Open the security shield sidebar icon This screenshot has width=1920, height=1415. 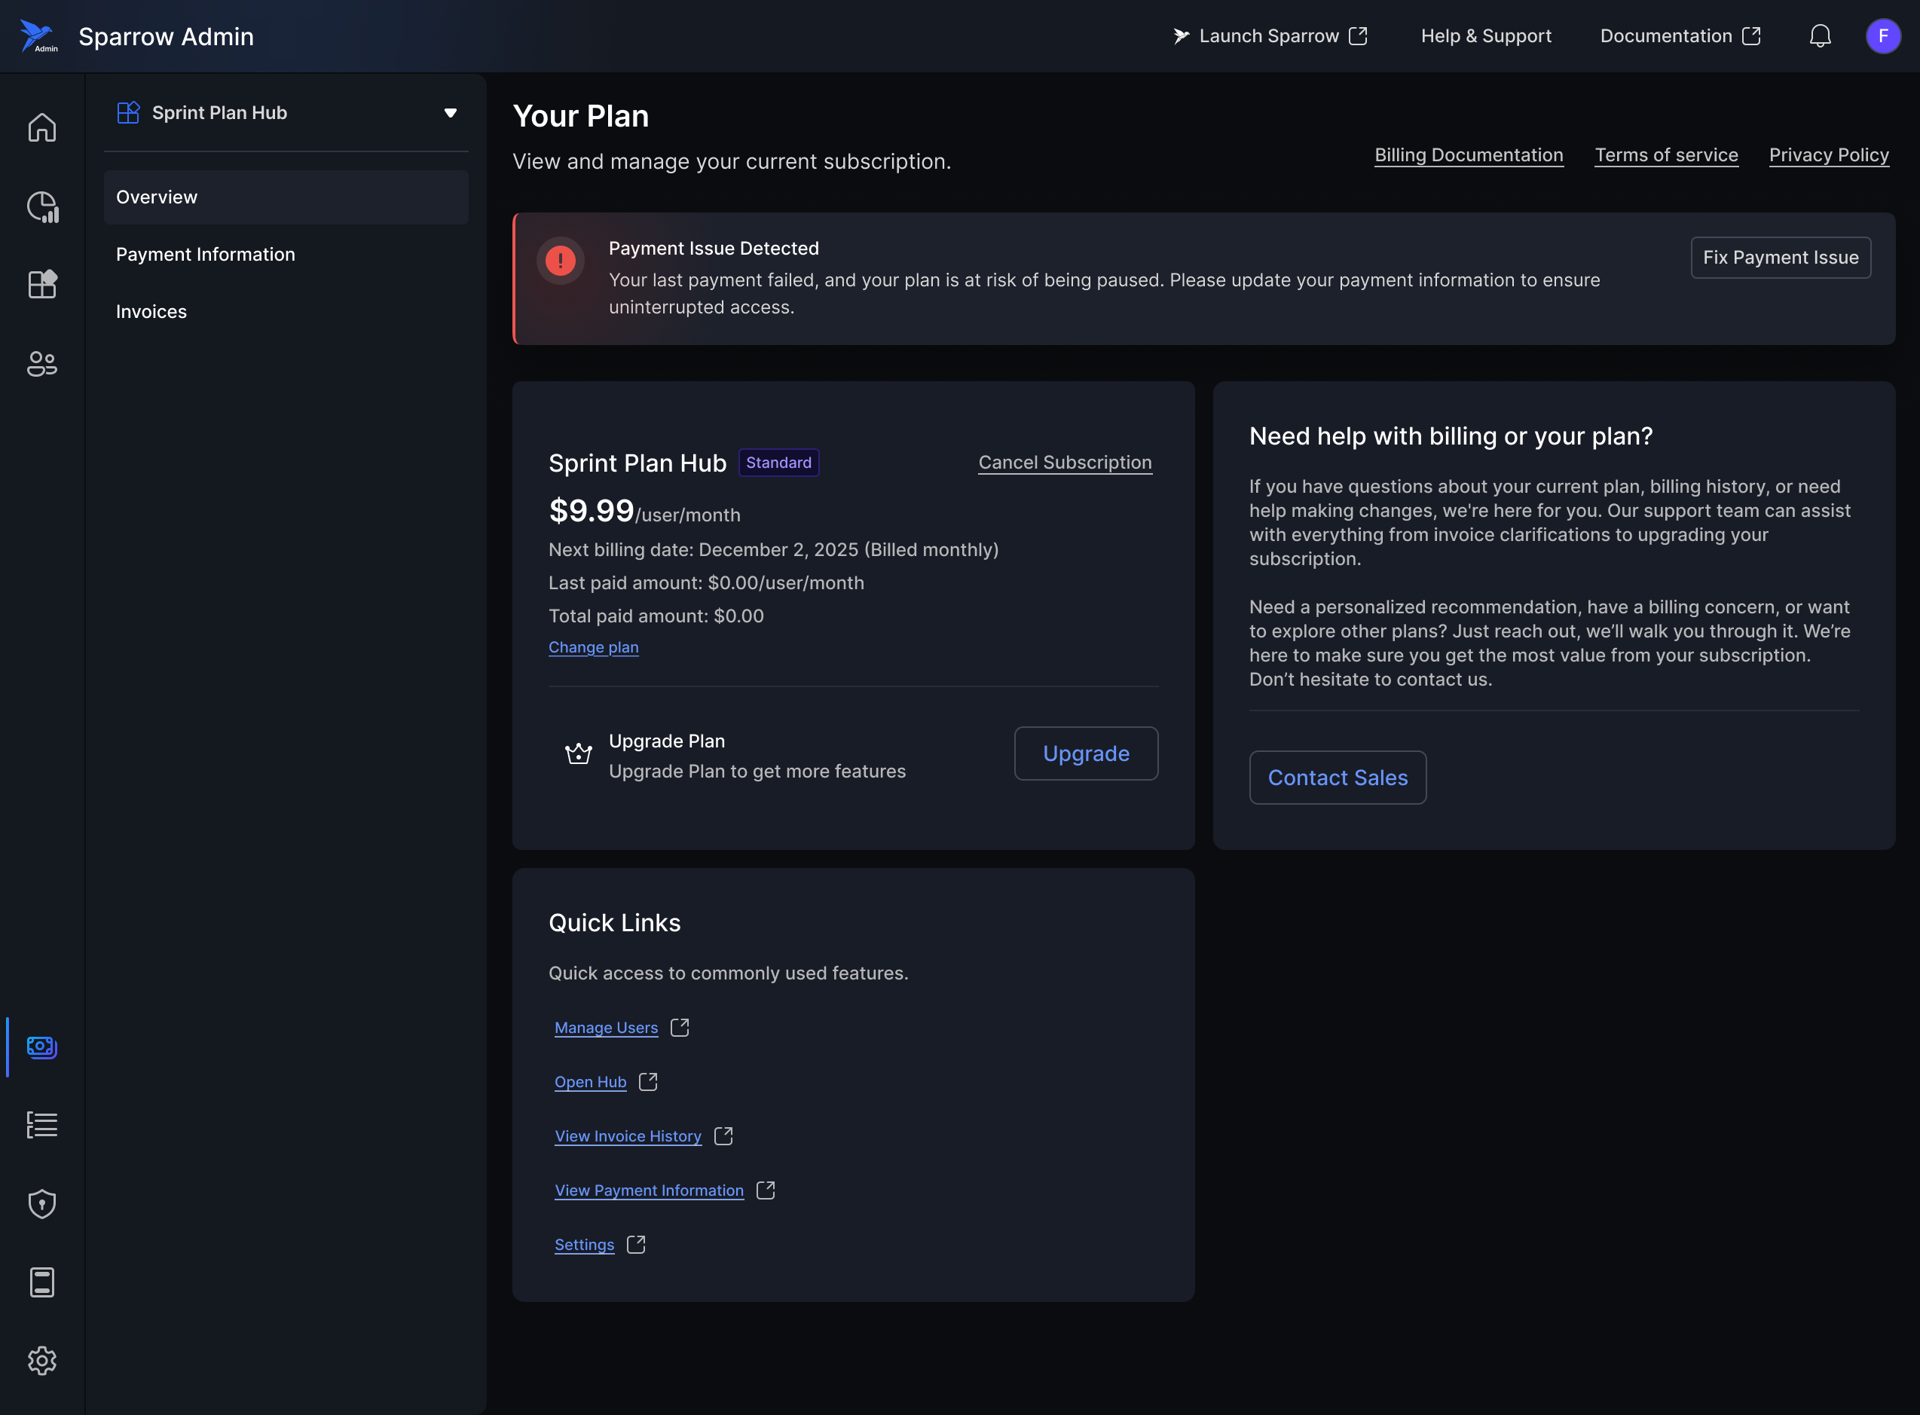(42, 1203)
